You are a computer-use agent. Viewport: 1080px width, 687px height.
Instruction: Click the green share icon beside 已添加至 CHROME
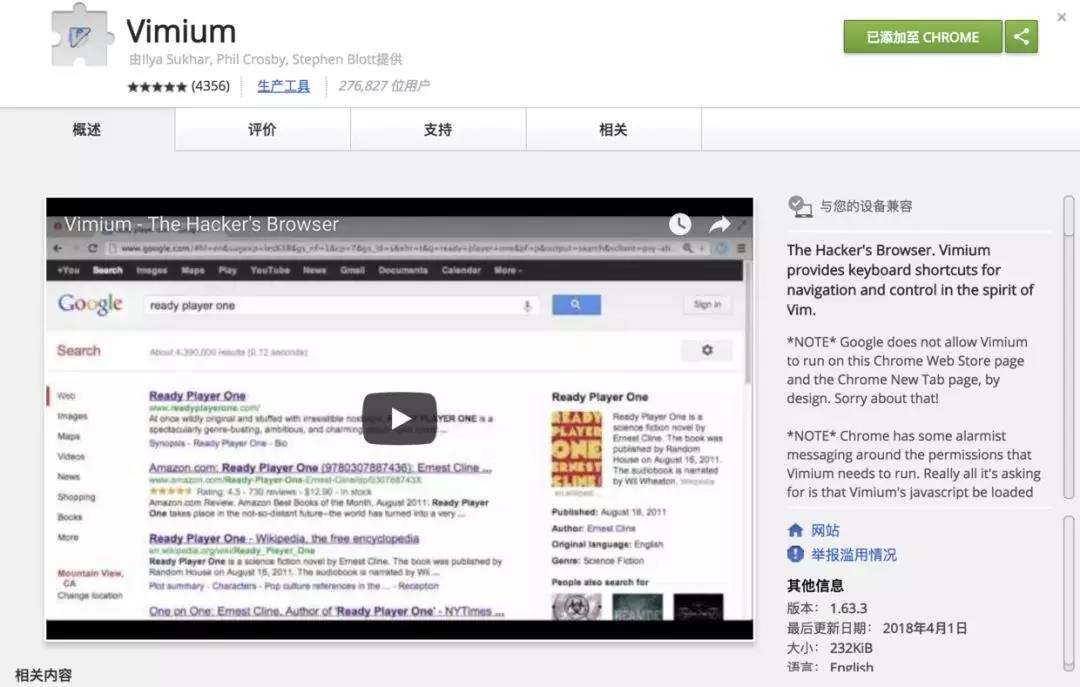pyautogui.click(x=1021, y=36)
